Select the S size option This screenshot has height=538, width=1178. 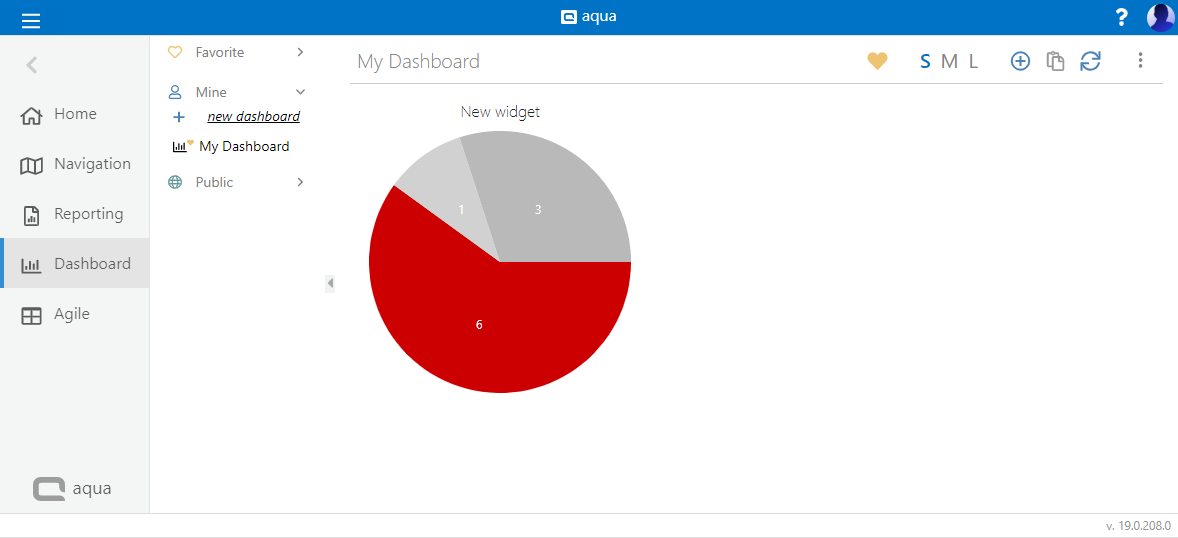925,62
